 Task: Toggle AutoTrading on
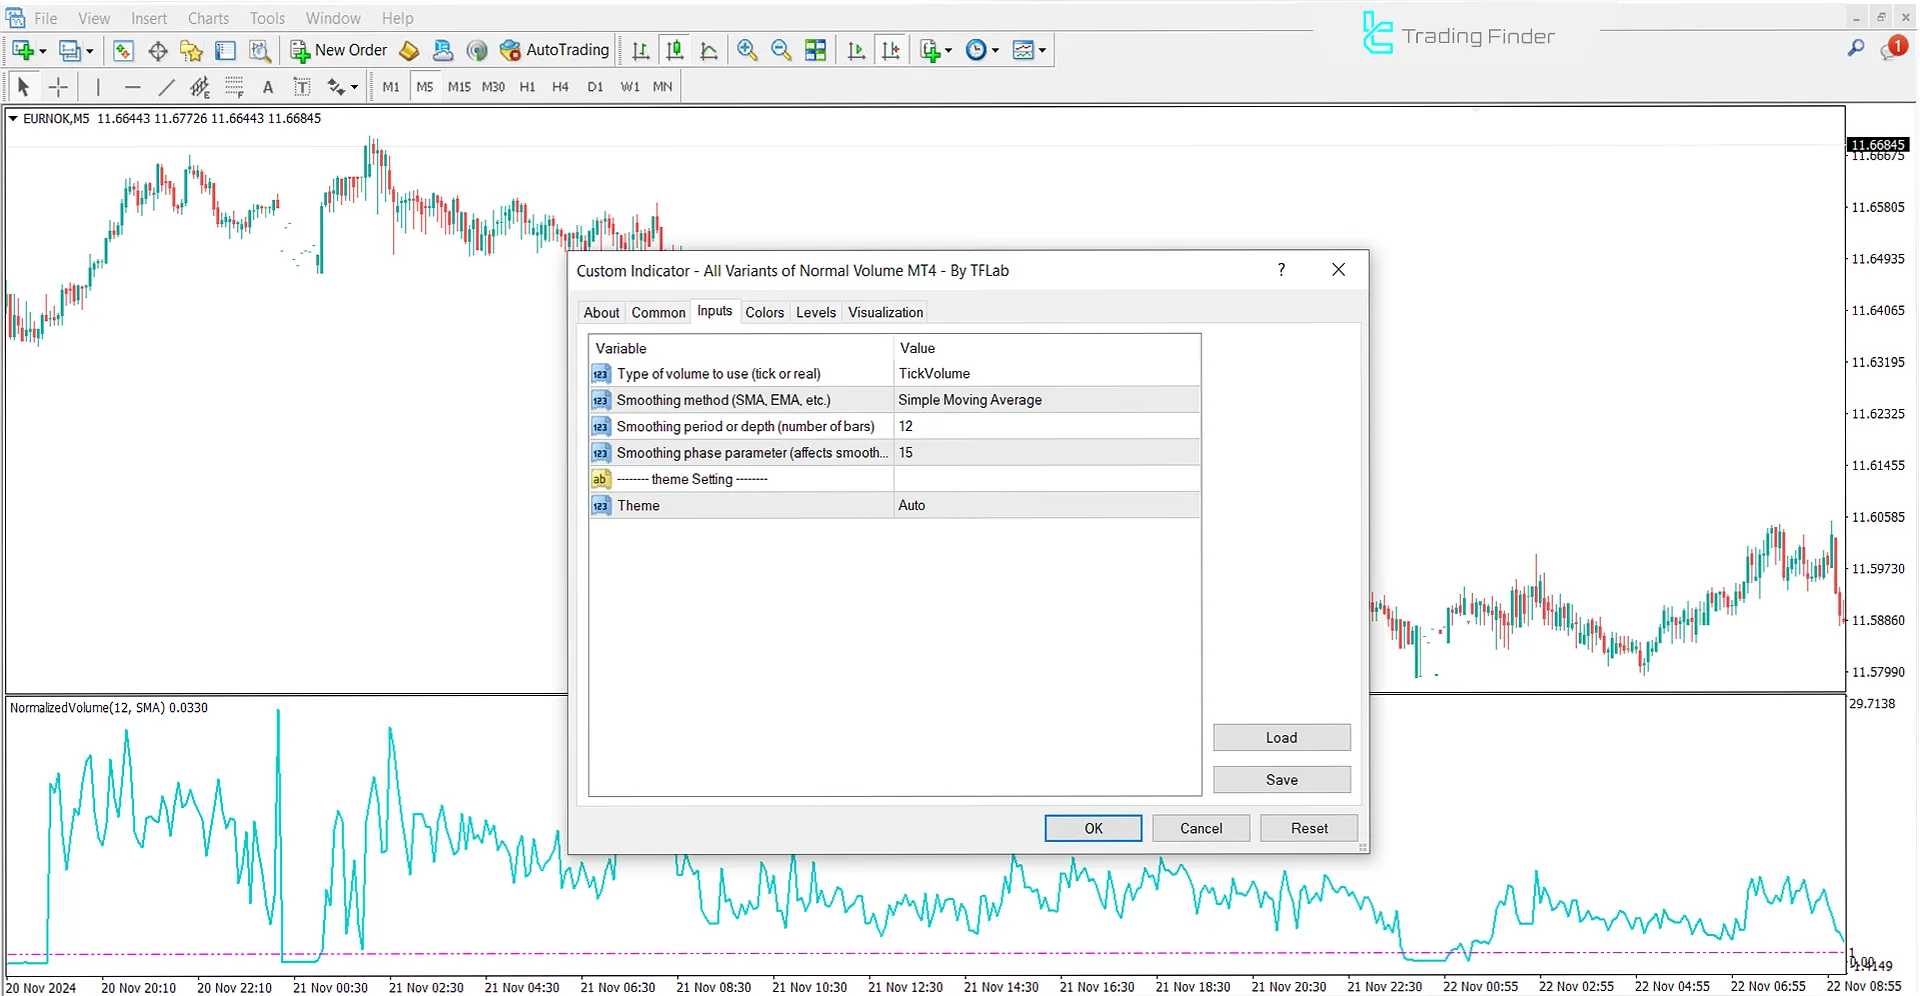[x=555, y=50]
